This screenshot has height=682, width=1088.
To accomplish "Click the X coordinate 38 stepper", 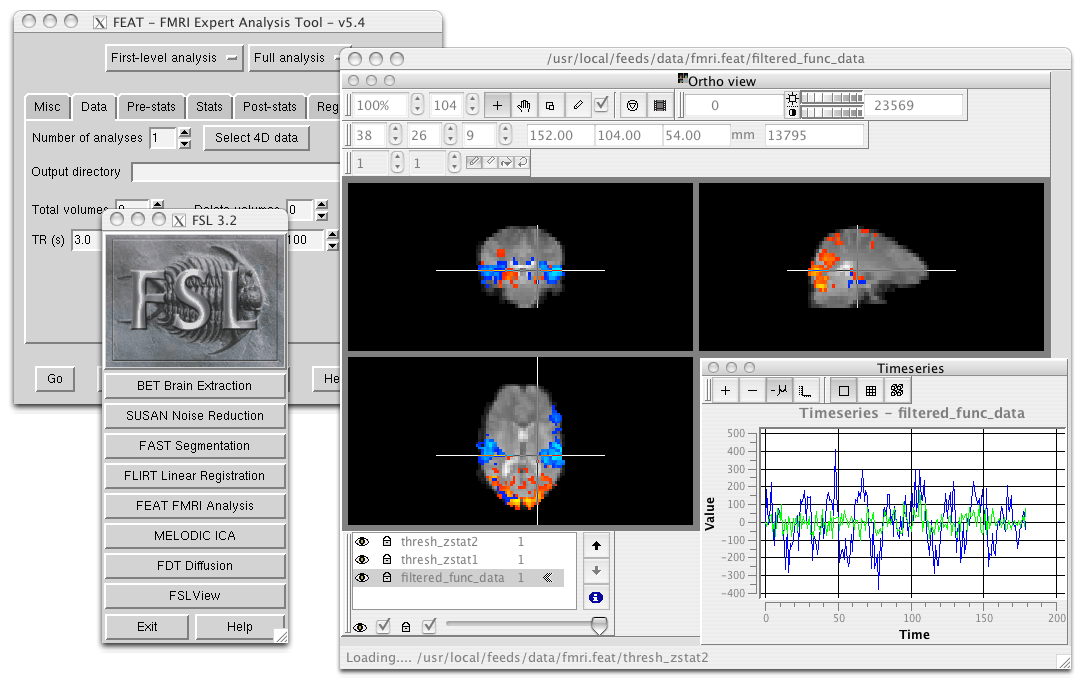I will (x=395, y=135).
